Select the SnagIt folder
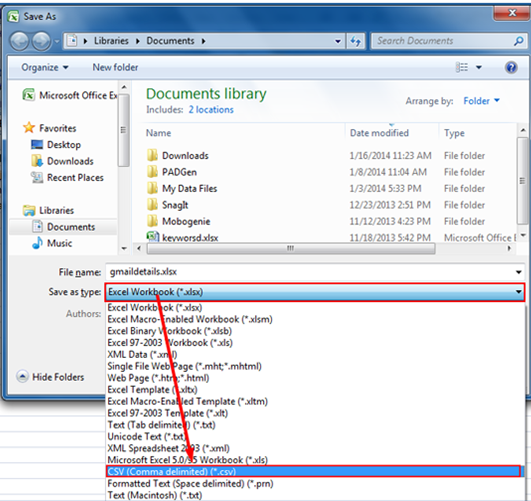This screenshot has height=501, width=531. [168, 205]
